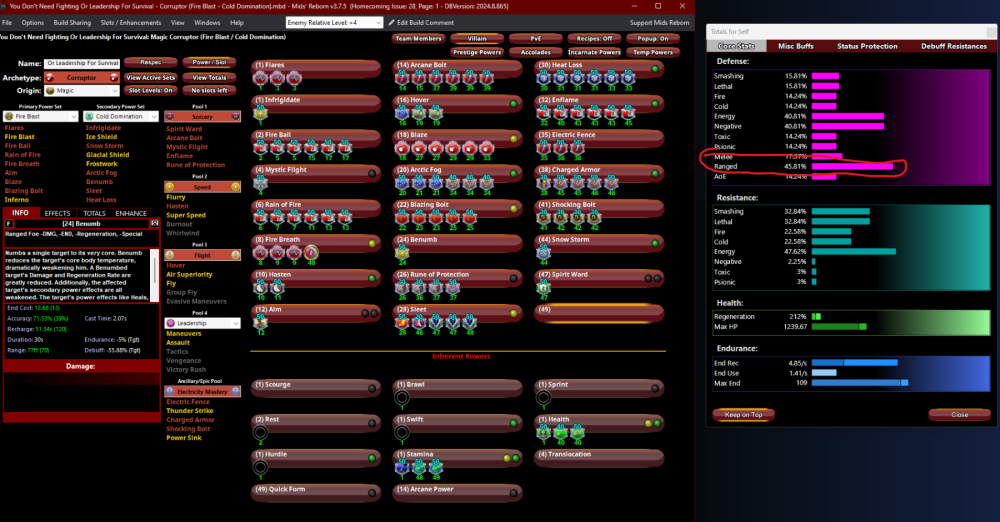Click the Ranged defense magenta bar
Screen dimensions: 1000x522
(x=852, y=166)
